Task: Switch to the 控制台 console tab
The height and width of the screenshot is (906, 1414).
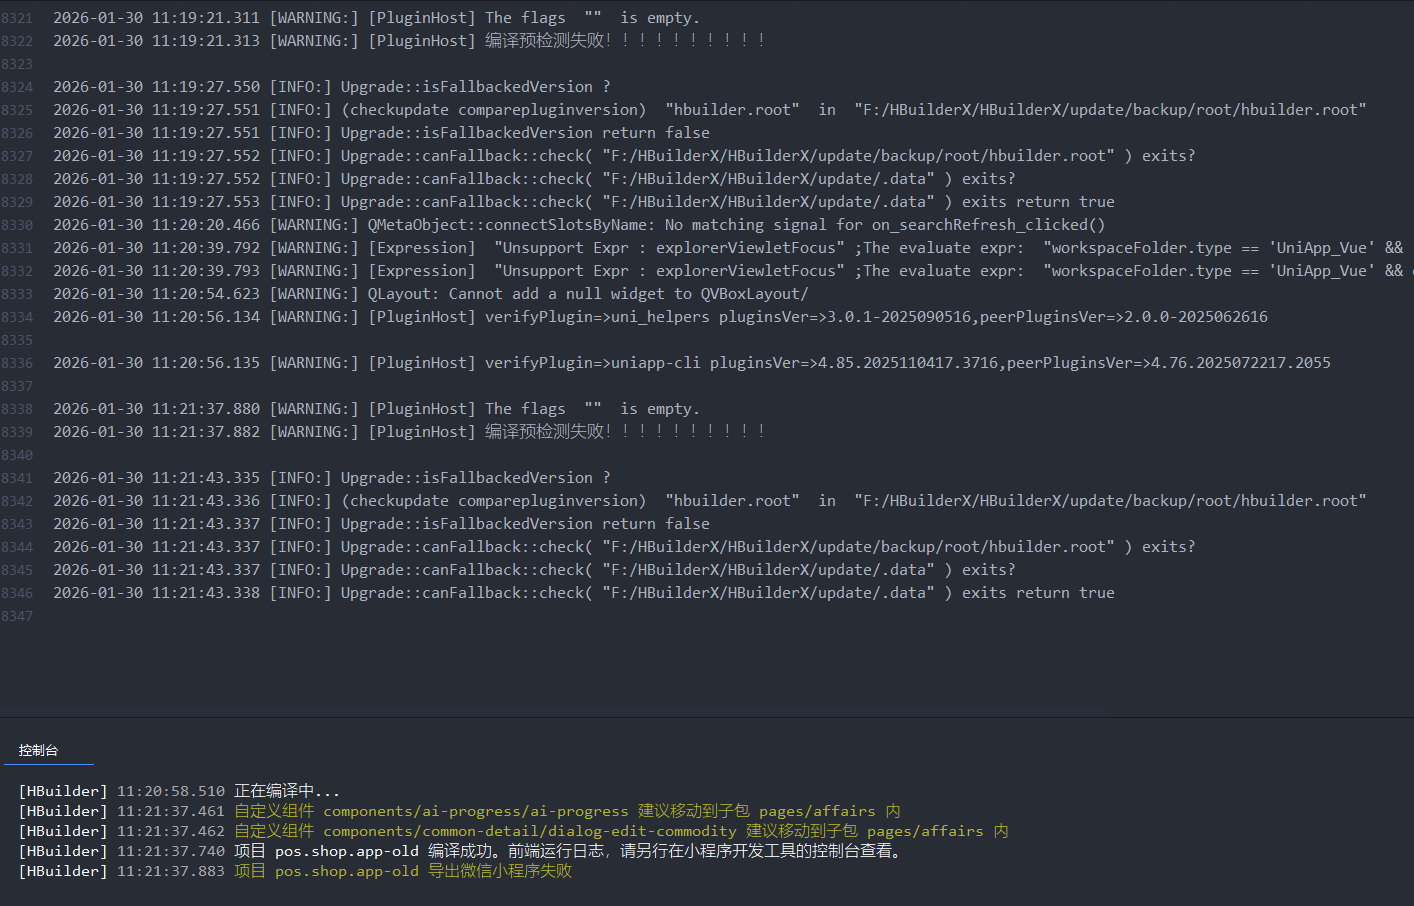Action: [x=38, y=750]
